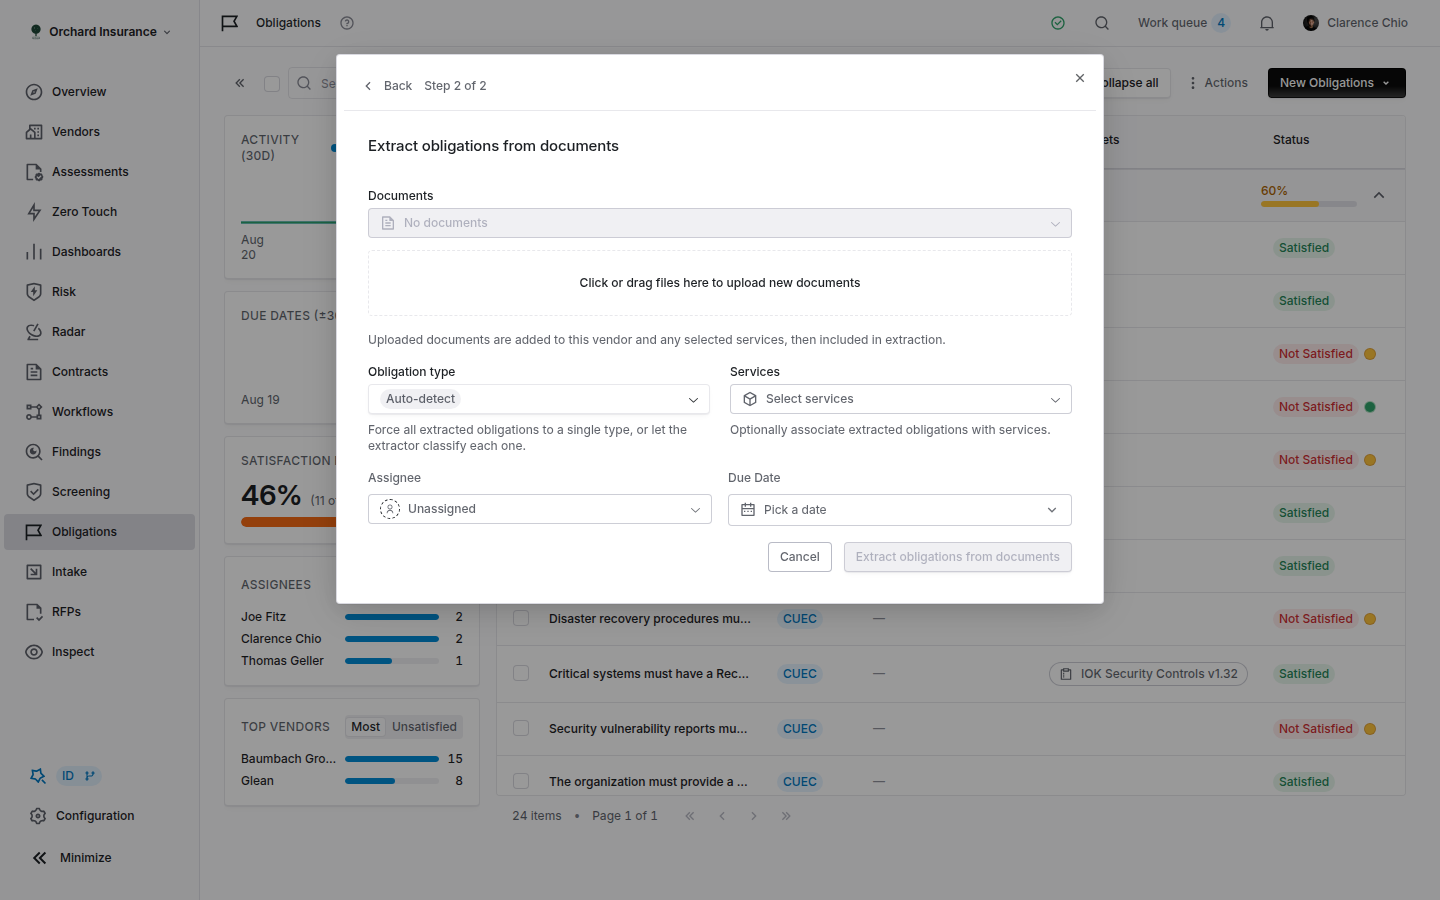Image resolution: width=1440 pixels, height=900 pixels.
Task: Toggle the select-all checkbox
Action: [272, 84]
